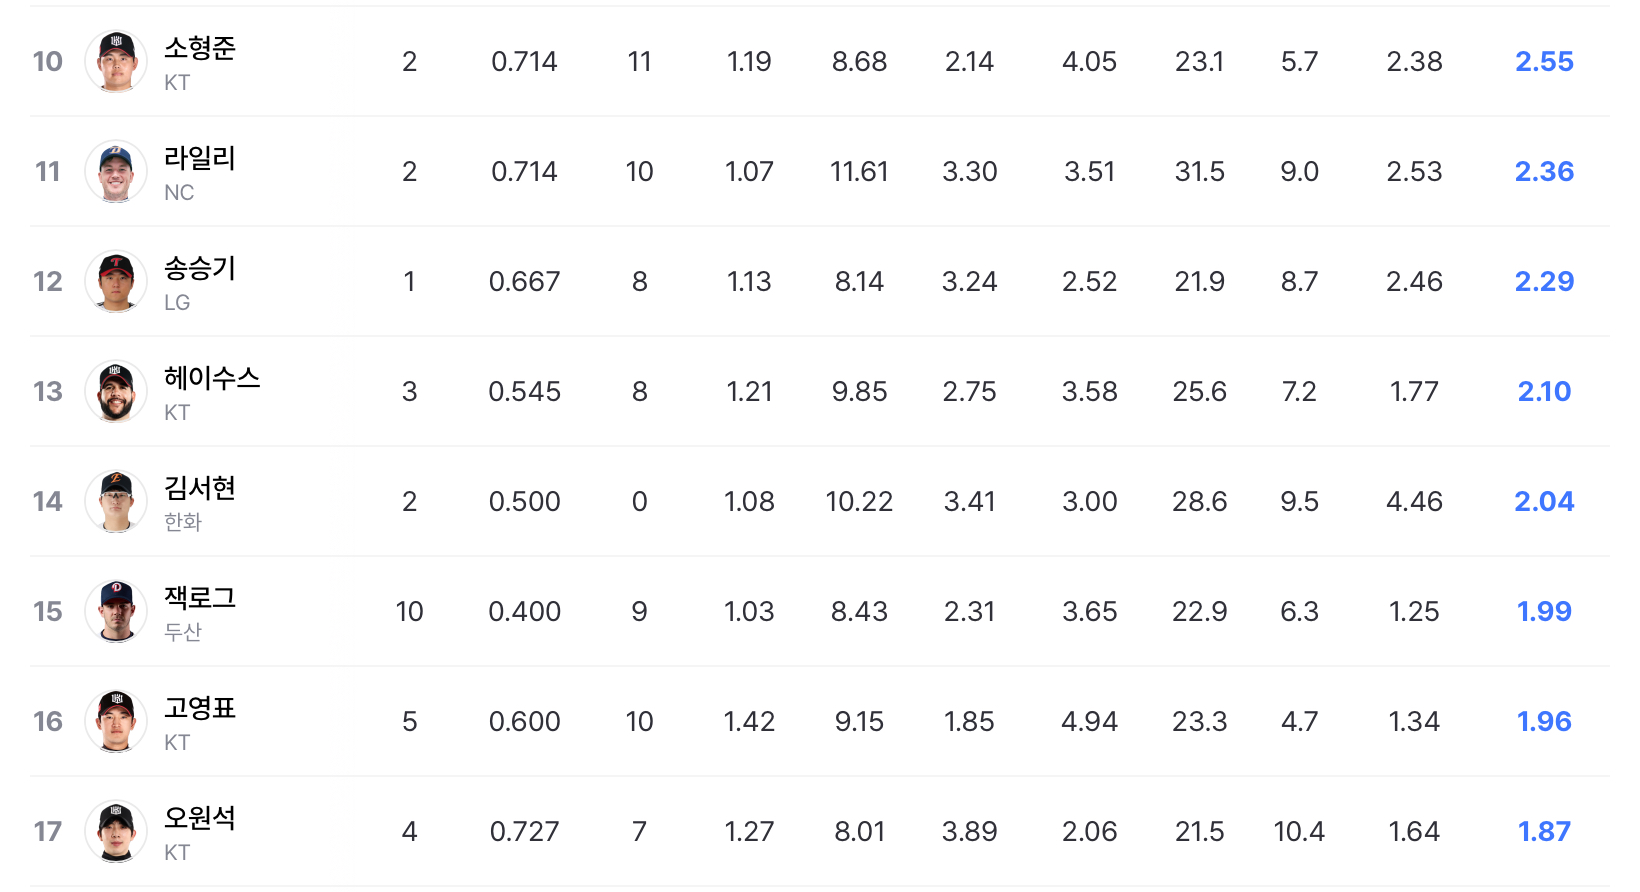Click the 두산 team label under 잭로그
Screen dimensions: 1640x892
tap(183, 632)
